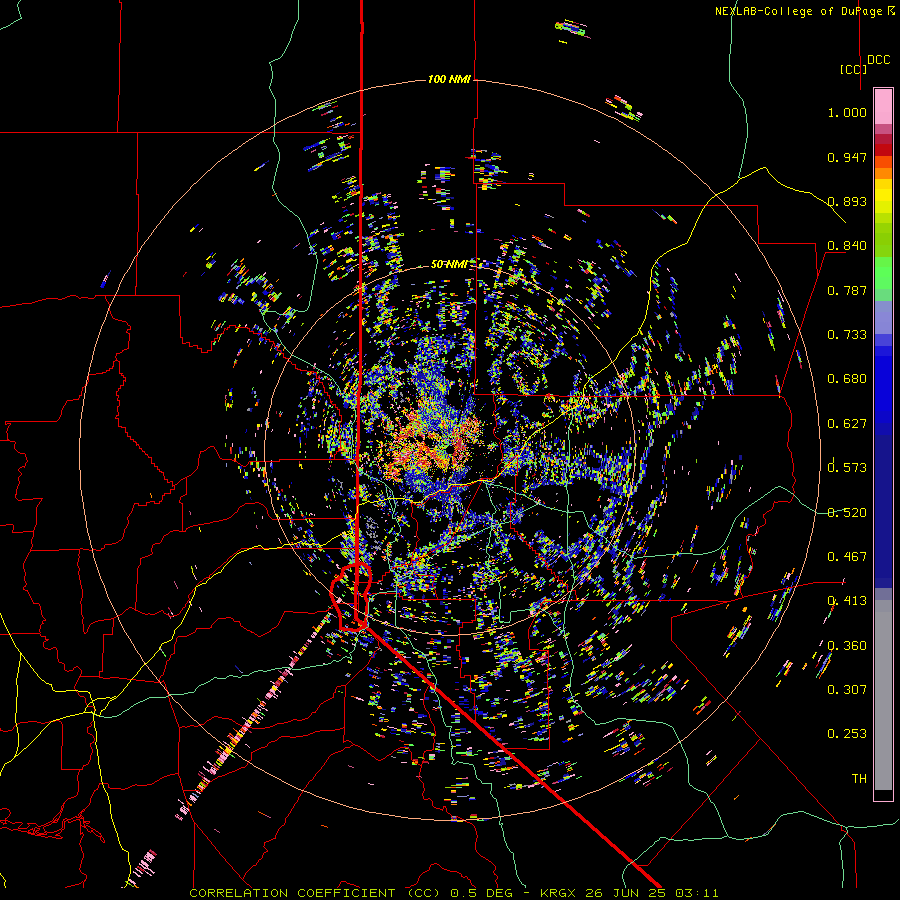Click the 0.893 scale value

pyautogui.click(x=847, y=201)
